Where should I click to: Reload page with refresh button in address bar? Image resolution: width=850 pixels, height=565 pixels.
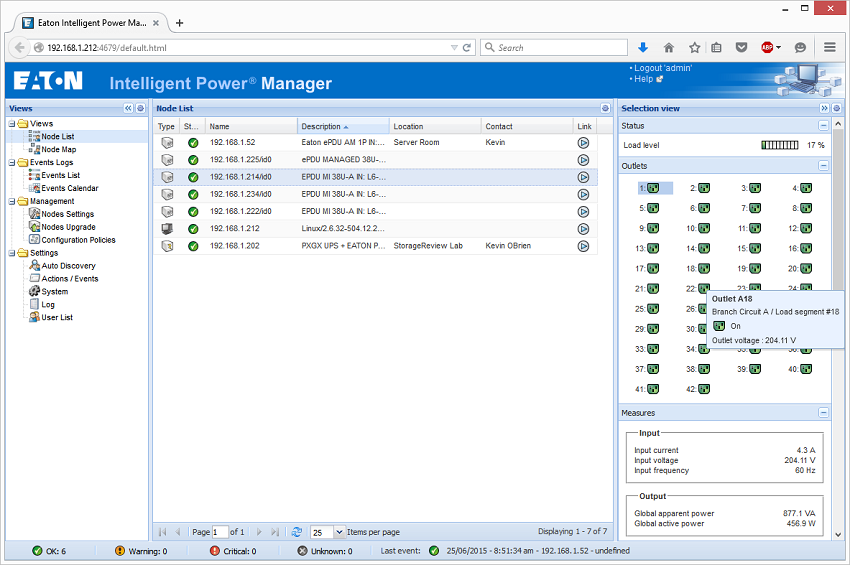(x=466, y=48)
